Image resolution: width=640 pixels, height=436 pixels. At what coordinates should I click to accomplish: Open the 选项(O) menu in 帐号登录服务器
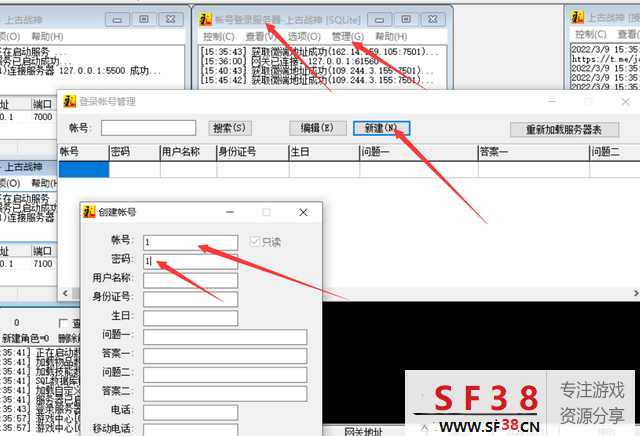point(304,37)
